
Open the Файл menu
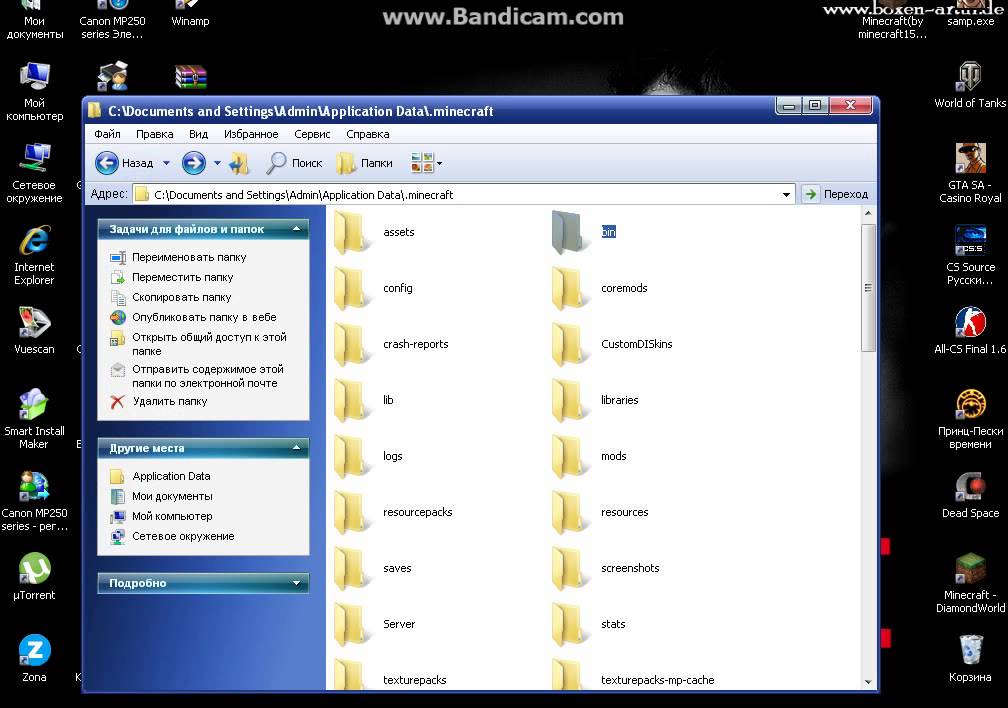click(x=107, y=134)
